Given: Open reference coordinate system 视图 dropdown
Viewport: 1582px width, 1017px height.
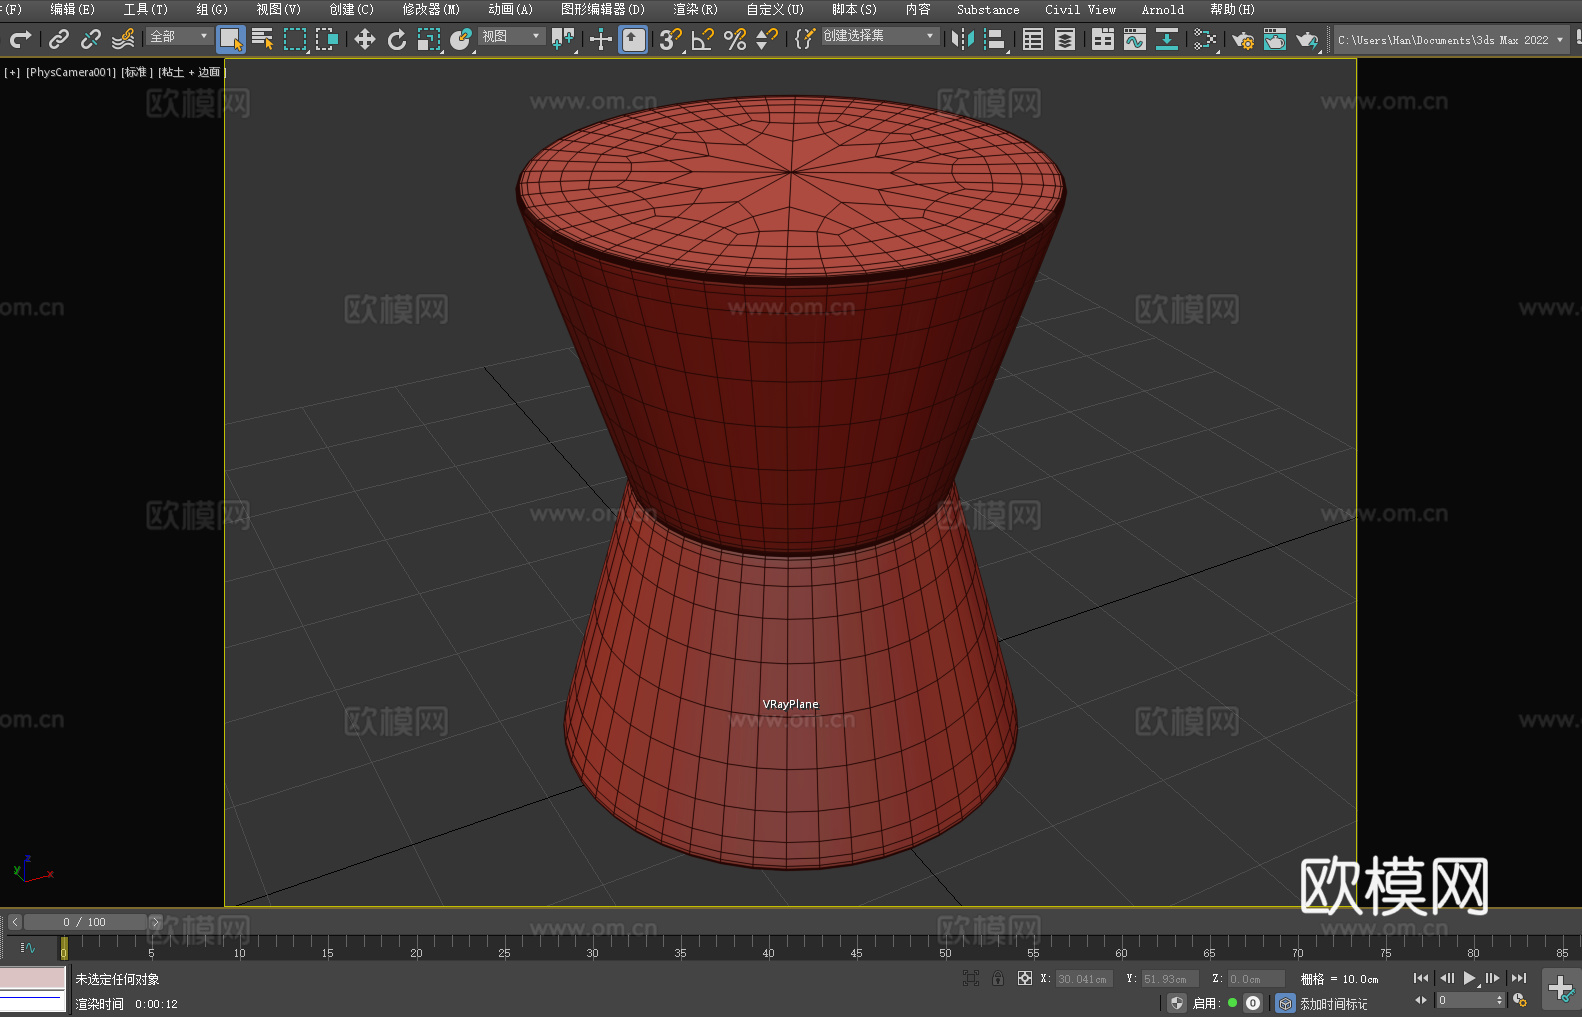Looking at the screenshot, I should click(511, 36).
